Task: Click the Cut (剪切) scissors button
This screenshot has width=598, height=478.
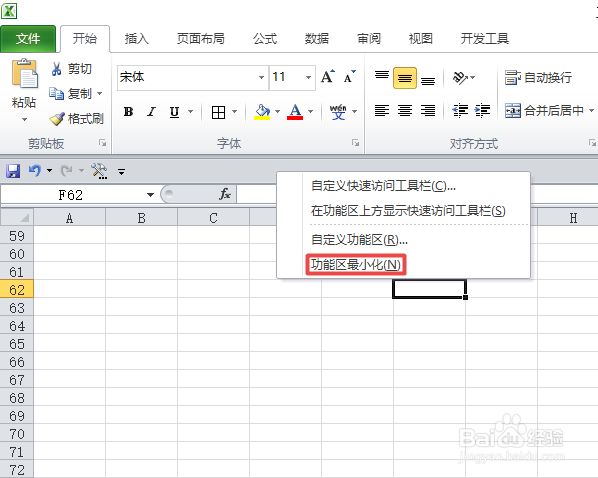Action: click(x=72, y=69)
